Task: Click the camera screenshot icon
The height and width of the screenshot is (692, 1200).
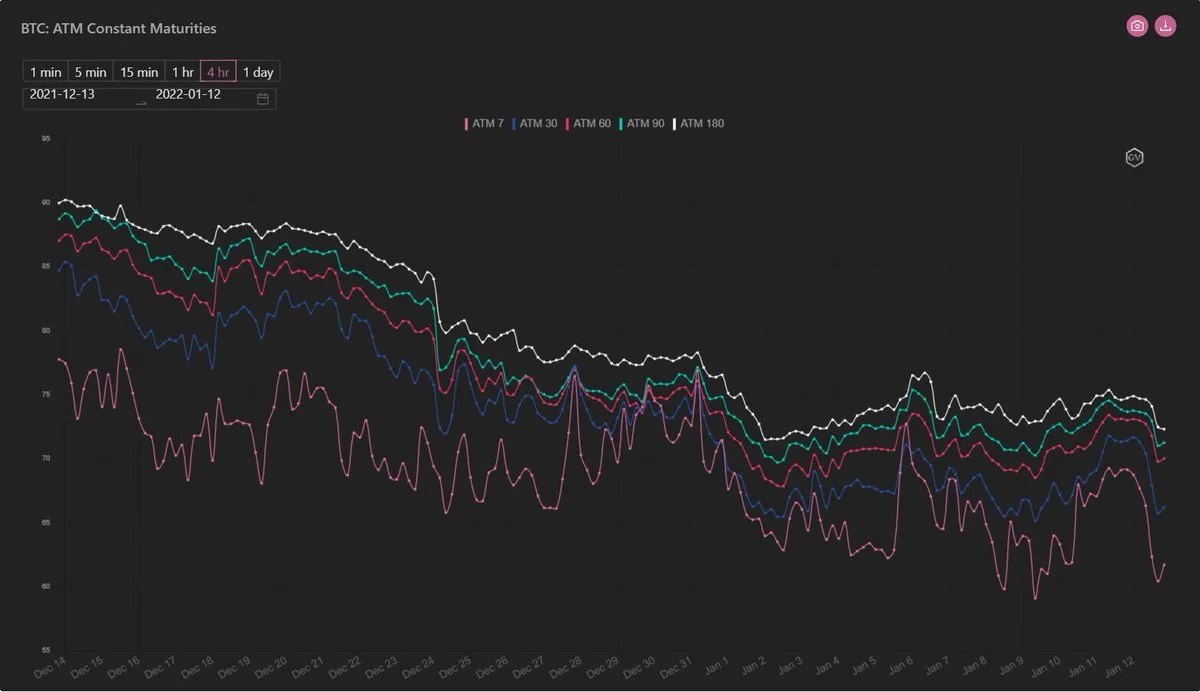Action: click(x=1137, y=27)
